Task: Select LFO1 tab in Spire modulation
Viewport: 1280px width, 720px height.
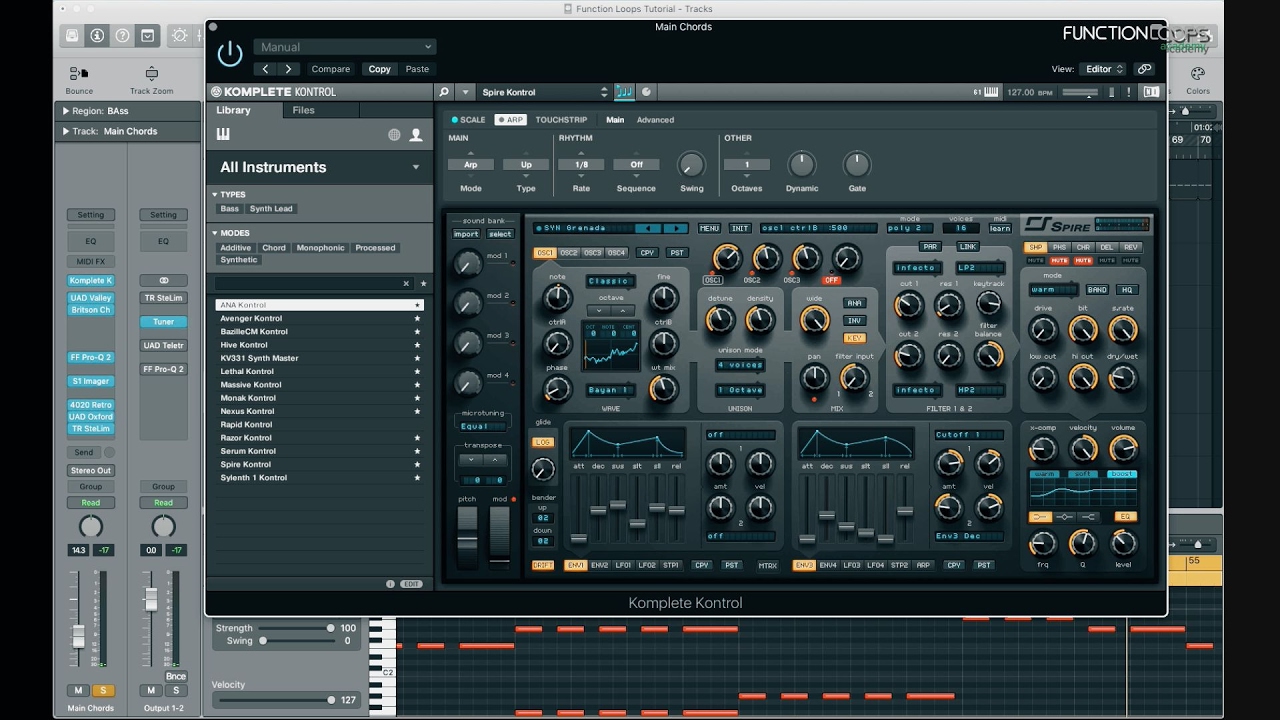Action: click(x=623, y=565)
